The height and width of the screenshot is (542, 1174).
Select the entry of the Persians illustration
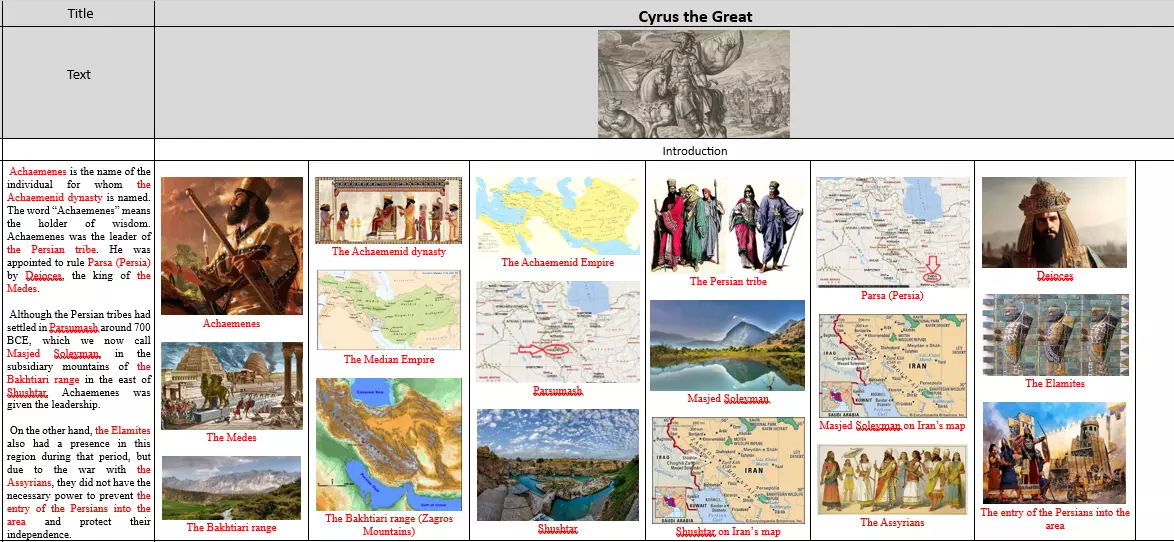click(1054, 453)
